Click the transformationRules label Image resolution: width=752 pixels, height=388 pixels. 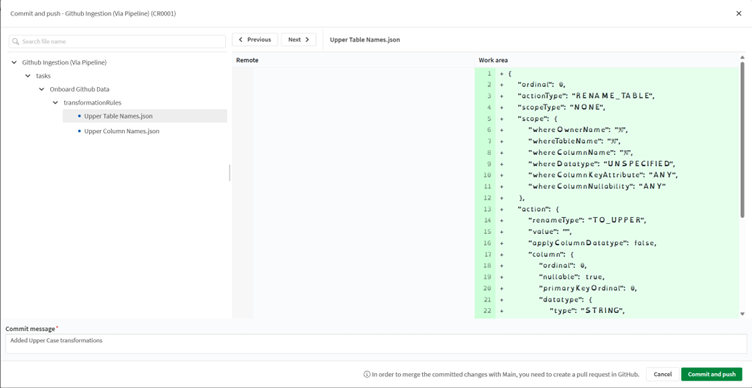coord(93,103)
